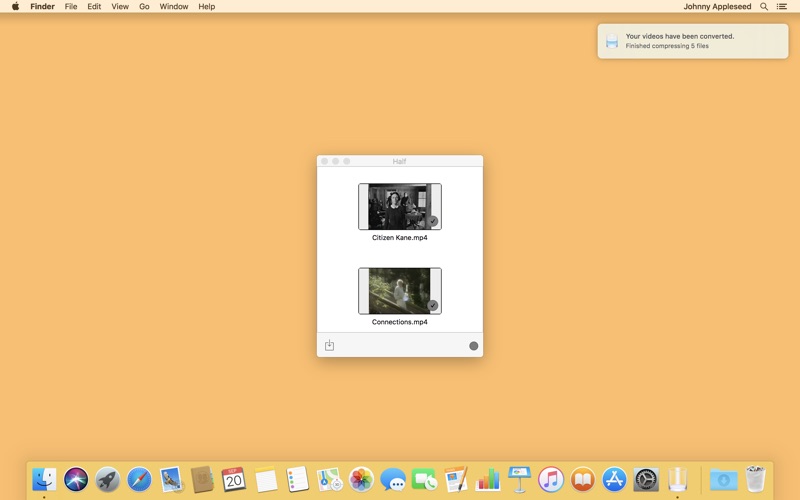Open Safari compass icon in dock
This screenshot has height=500, width=800.
click(x=139, y=480)
